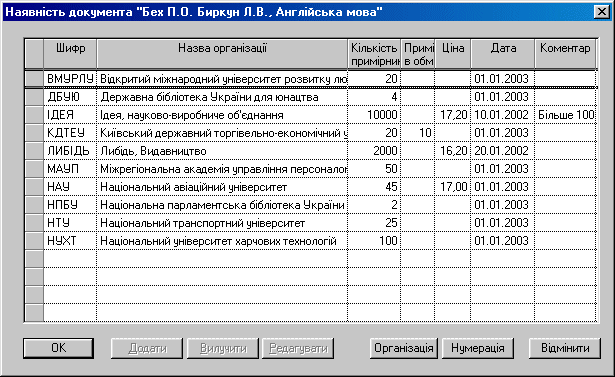The width and height of the screenshot is (615, 377).
Task: Select the КДТЕУ code cell
Action: click(x=70, y=133)
